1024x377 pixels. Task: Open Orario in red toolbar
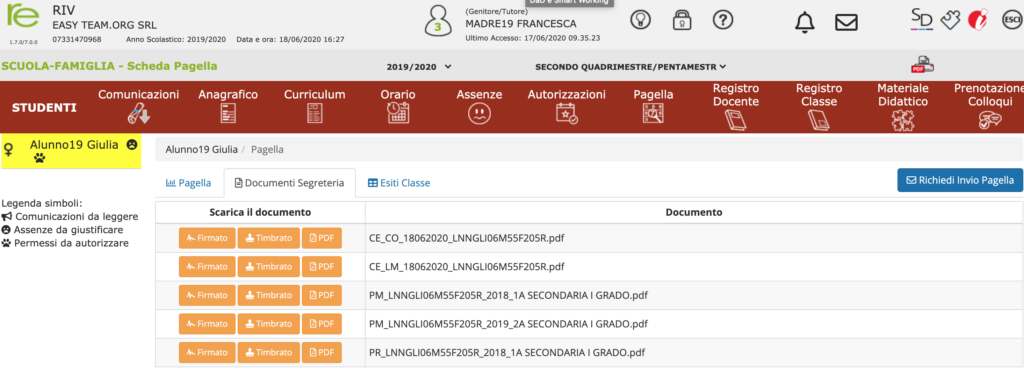398,107
